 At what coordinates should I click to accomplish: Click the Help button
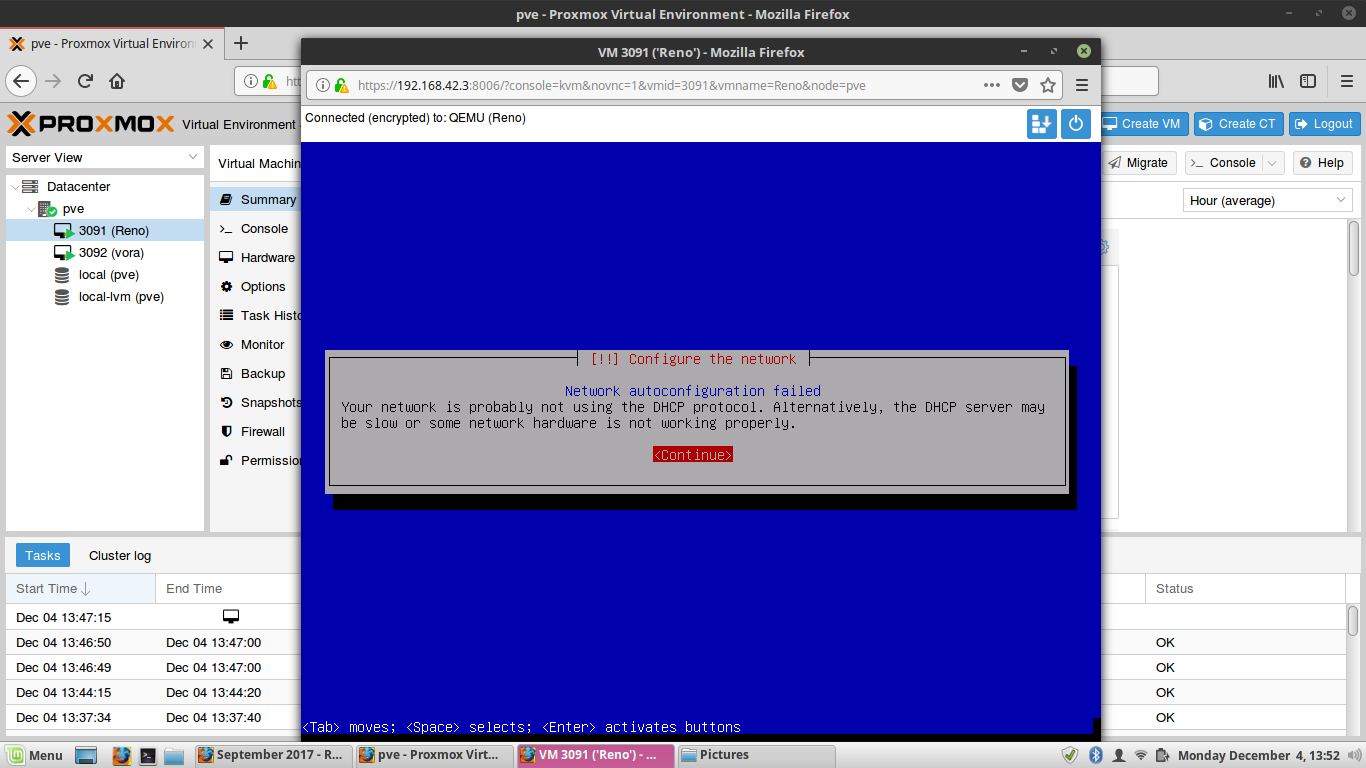pyautogui.click(x=1321, y=163)
